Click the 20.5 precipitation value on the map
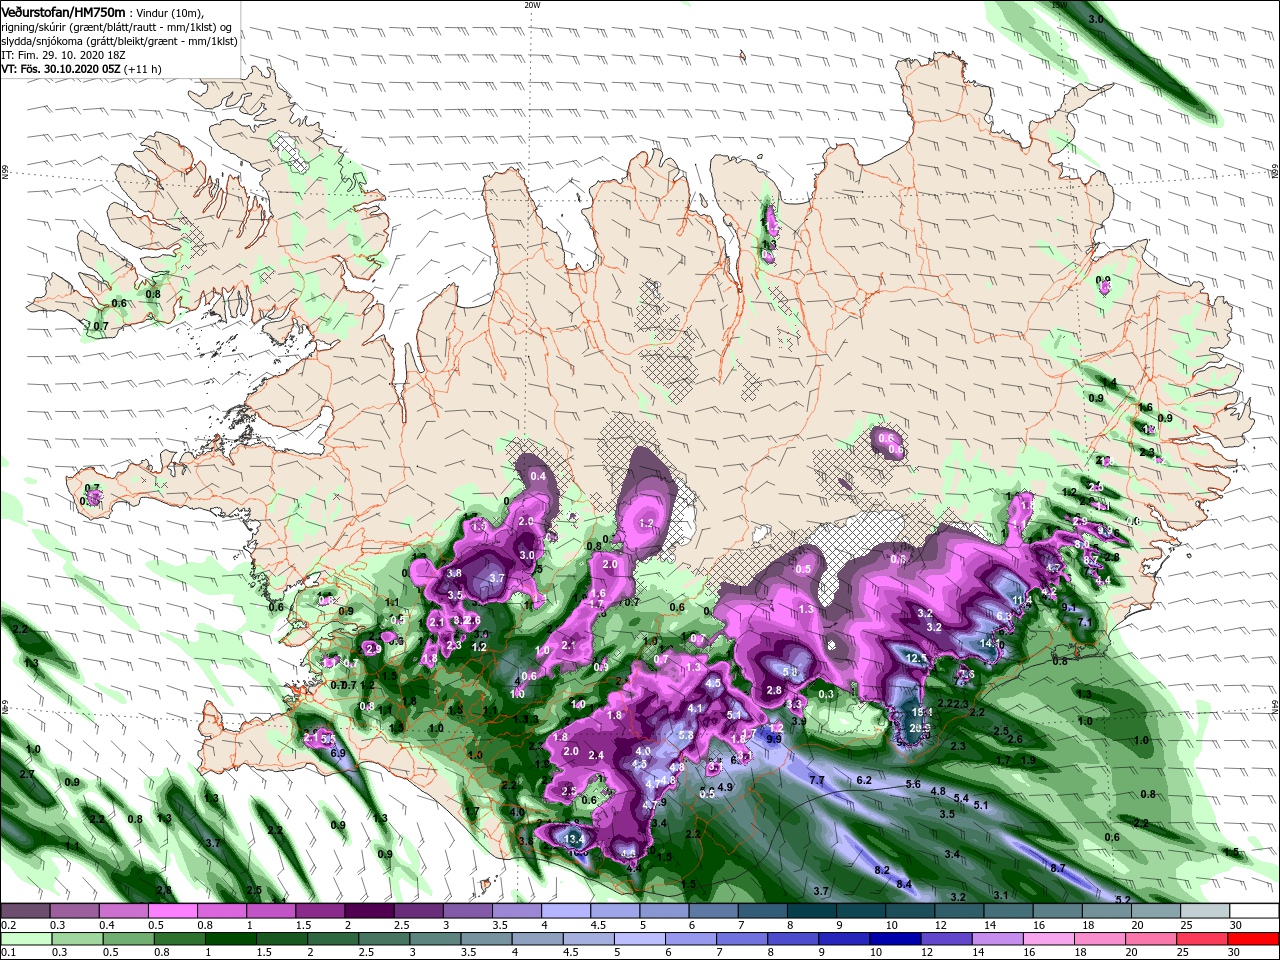The width and height of the screenshot is (1280, 960). click(x=920, y=729)
